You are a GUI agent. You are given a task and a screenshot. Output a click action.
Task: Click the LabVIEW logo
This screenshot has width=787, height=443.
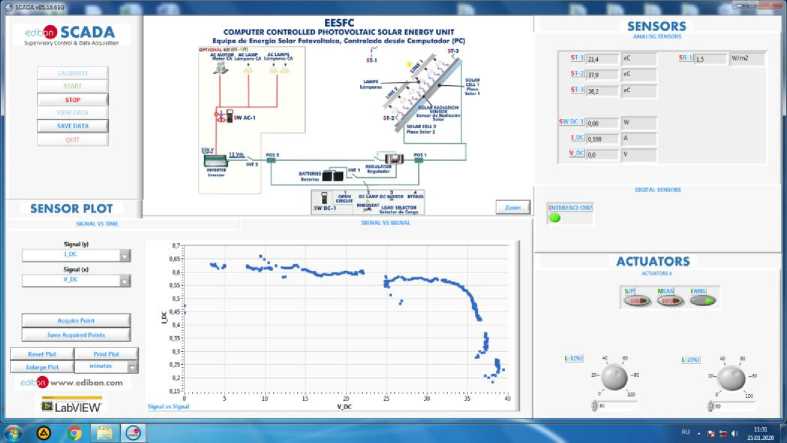click(x=71, y=404)
